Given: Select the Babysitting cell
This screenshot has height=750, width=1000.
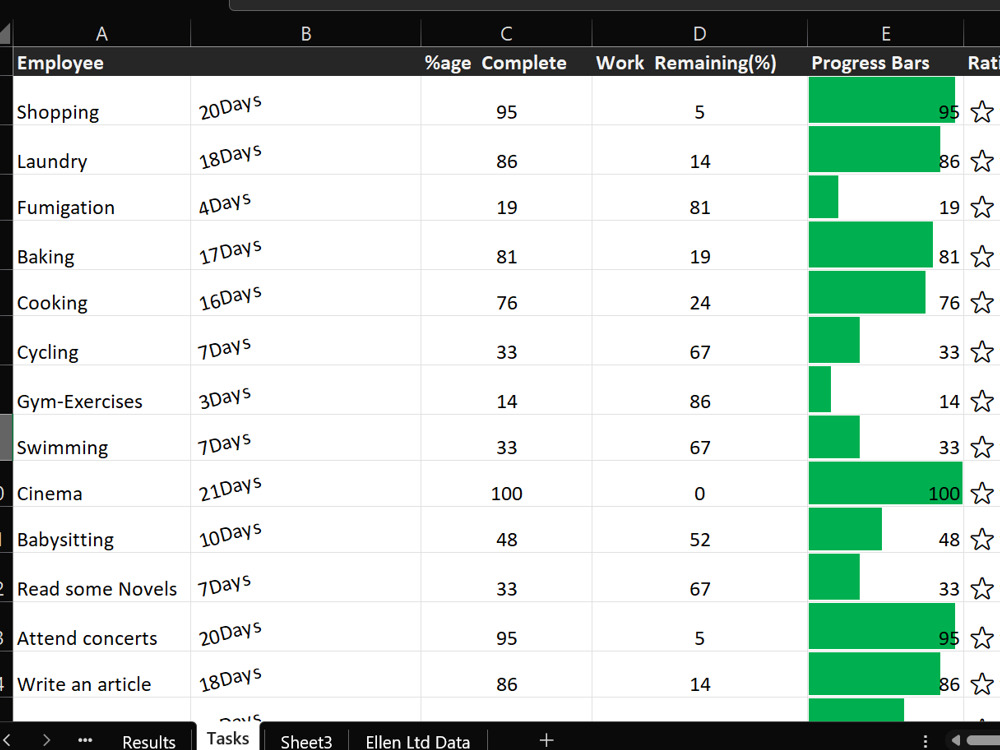Looking at the screenshot, I should (x=101, y=529).
